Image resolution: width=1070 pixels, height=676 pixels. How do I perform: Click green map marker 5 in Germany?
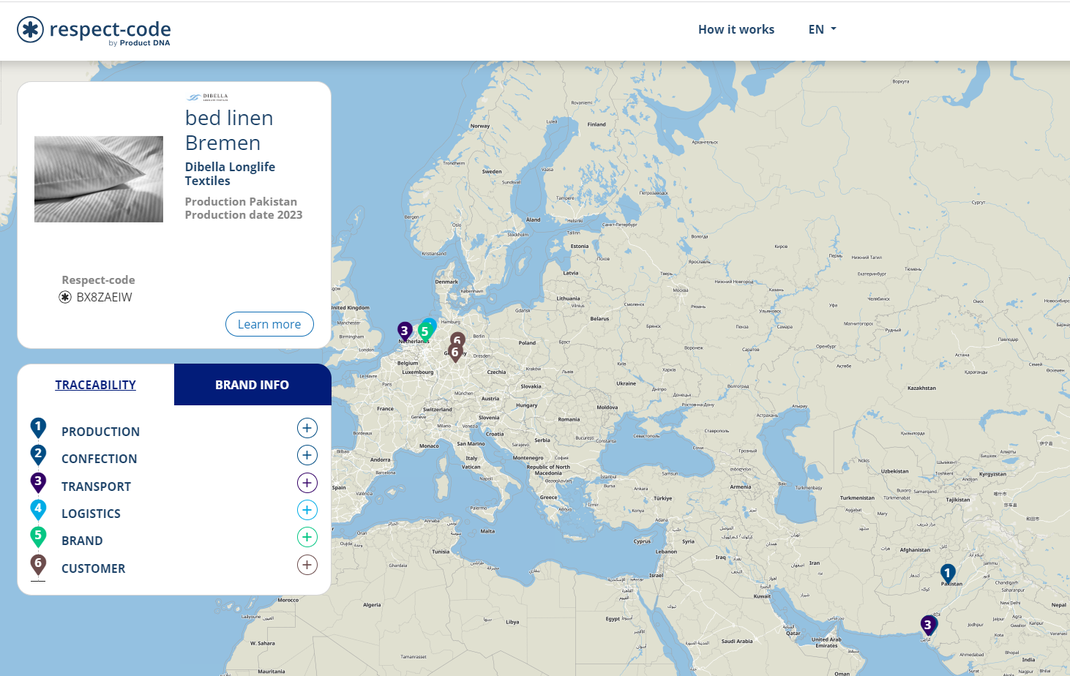point(424,333)
